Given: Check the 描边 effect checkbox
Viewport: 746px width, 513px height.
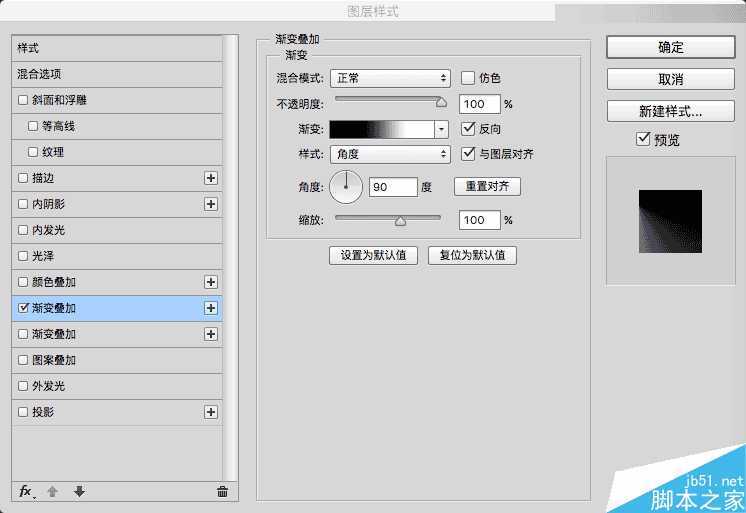Looking at the screenshot, I should tap(23, 178).
